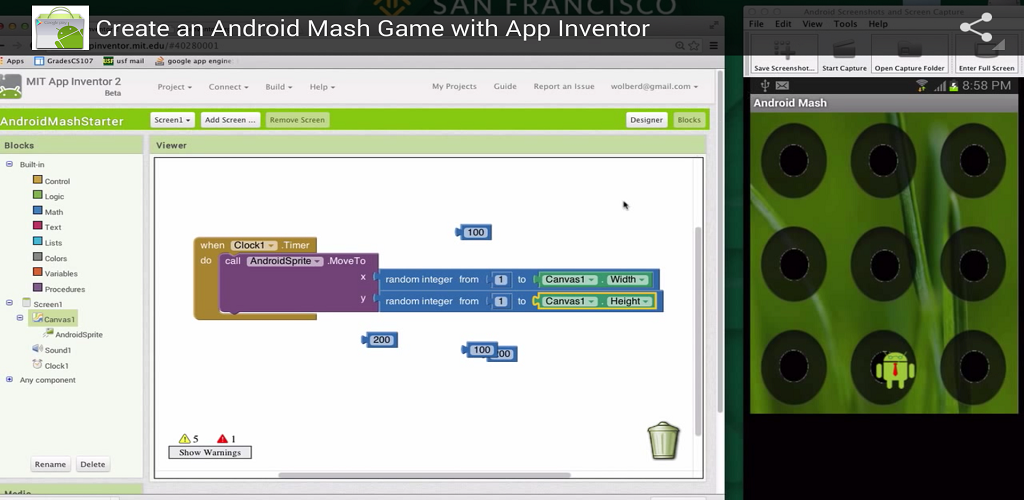The width and height of the screenshot is (1024, 500).
Task: Open the Help menu in App Inventor
Action: pyautogui.click(x=322, y=87)
